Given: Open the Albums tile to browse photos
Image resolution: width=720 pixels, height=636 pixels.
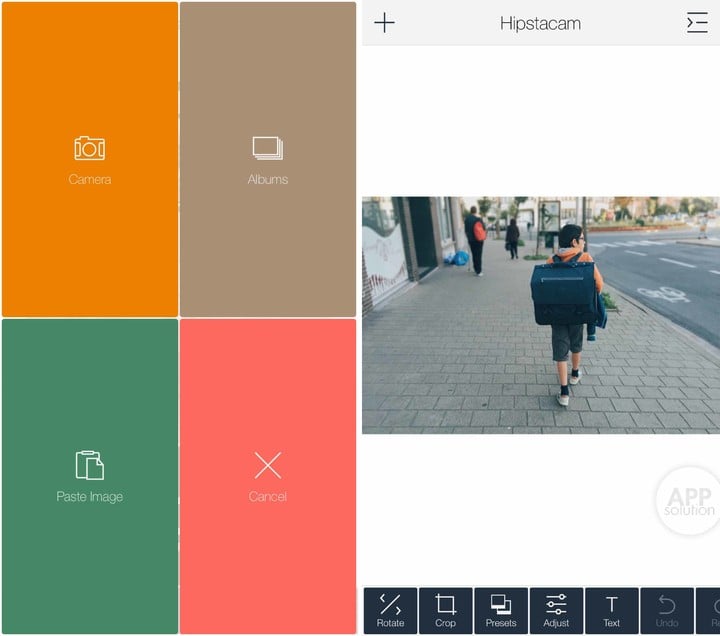Looking at the screenshot, I should click(268, 160).
